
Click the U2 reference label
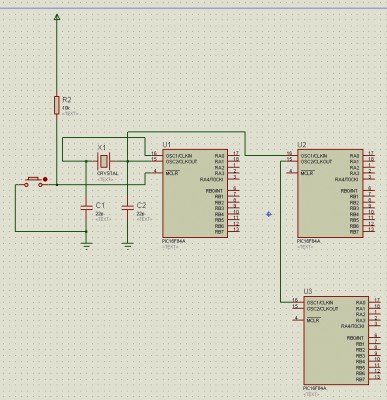point(302,145)
